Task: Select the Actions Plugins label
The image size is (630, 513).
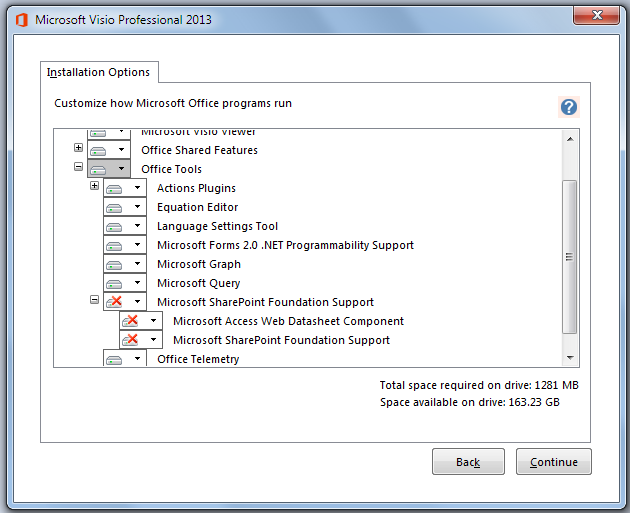Action: [196, 188]
